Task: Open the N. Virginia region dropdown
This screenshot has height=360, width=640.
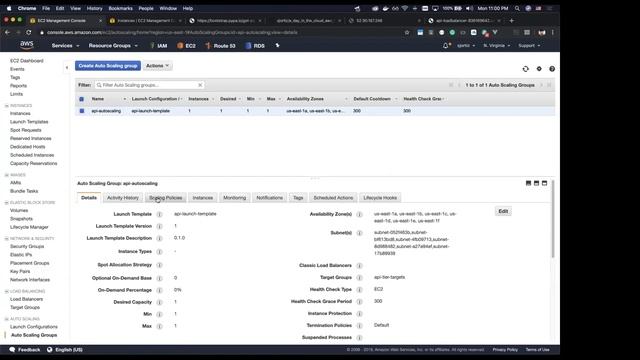Action: pyautogui.click(x=497, y=46)
